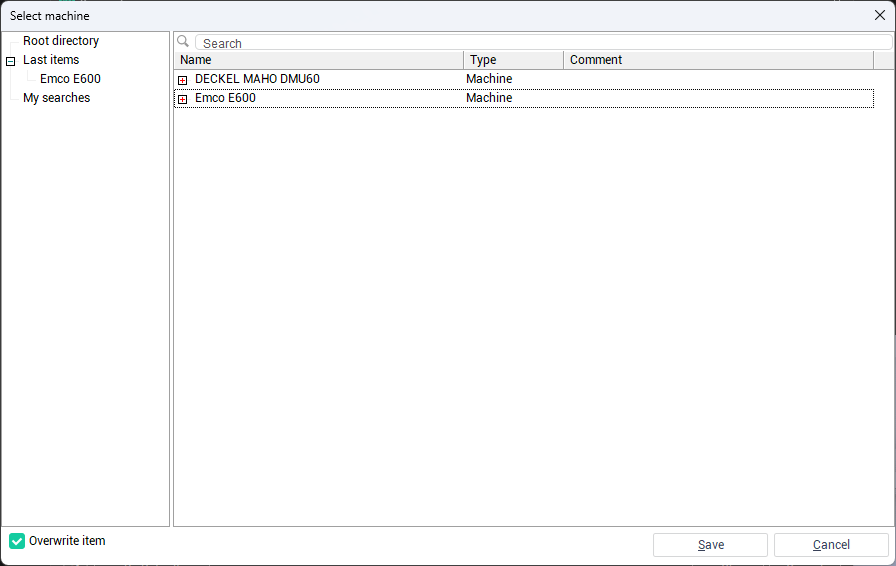Click the Comment column header
Image resolution: width=896 pixels, height=566 pixels.
pos(717,60)
